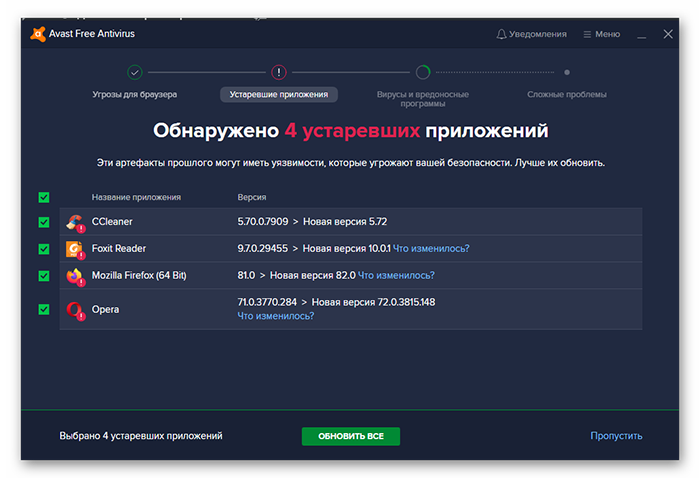Select the Угрозы для браузера step
This screenshot has height=478, width=700.
point(134,94)
